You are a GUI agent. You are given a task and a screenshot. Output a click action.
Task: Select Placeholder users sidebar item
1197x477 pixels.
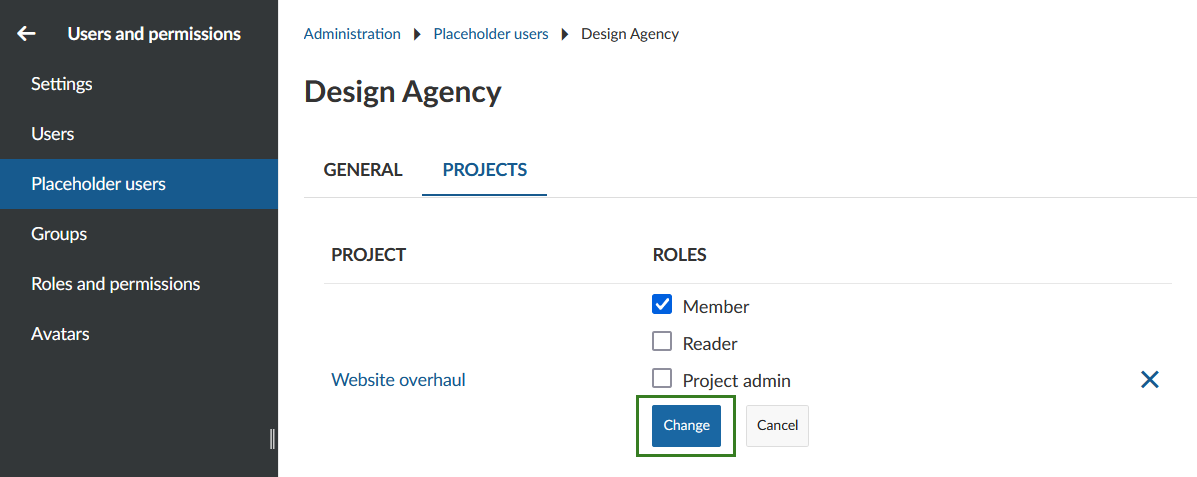pos(98,184)
